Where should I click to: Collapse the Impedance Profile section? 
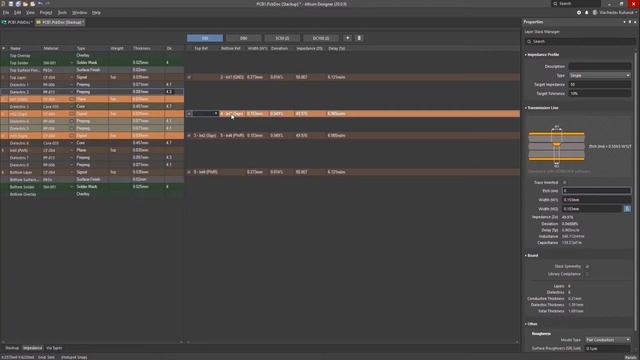526,55
